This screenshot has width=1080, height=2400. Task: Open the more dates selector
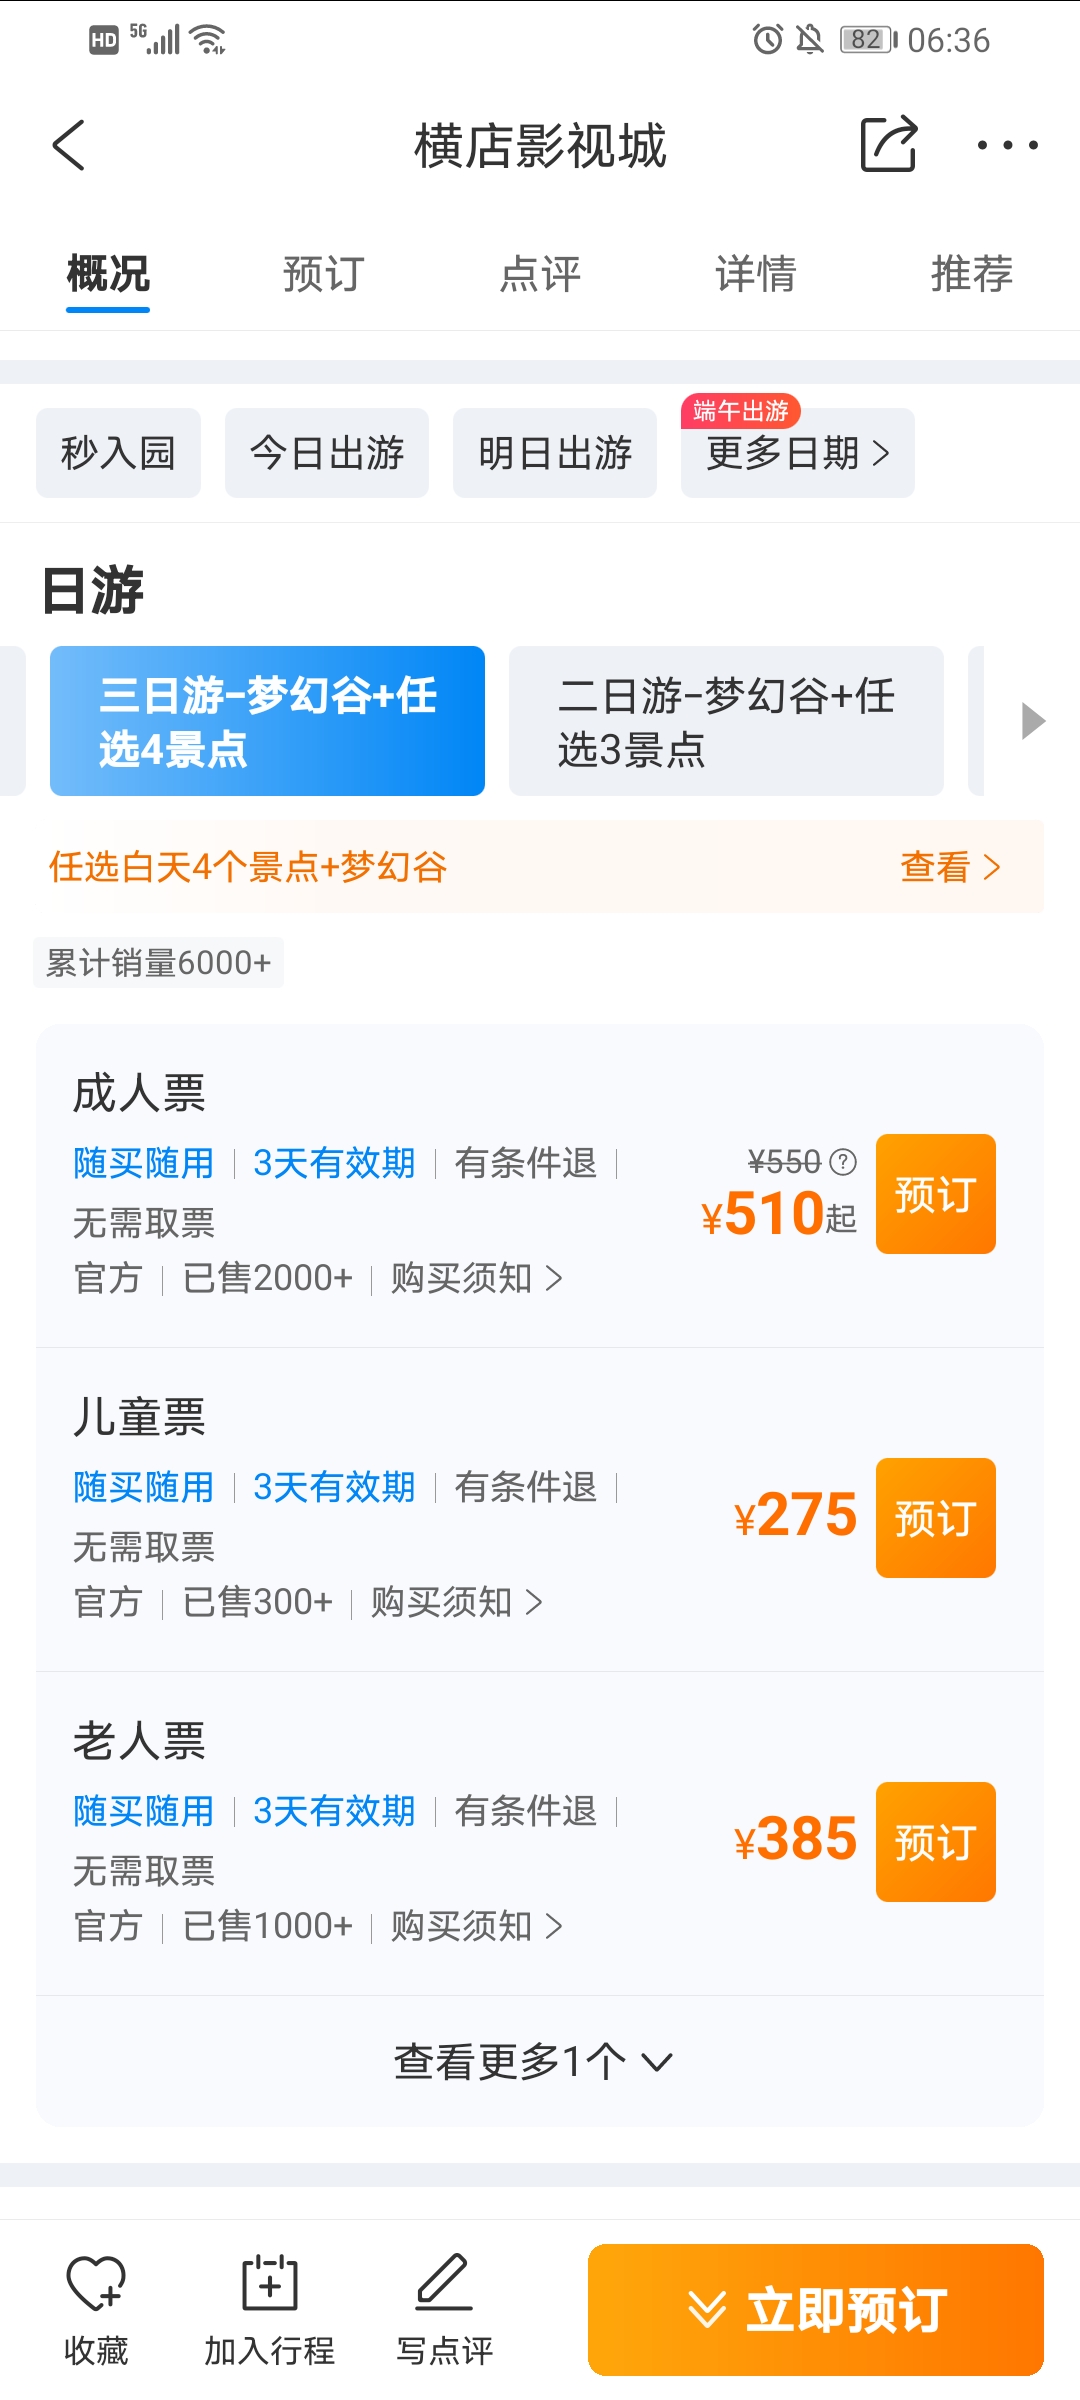[x=797, y=453]
